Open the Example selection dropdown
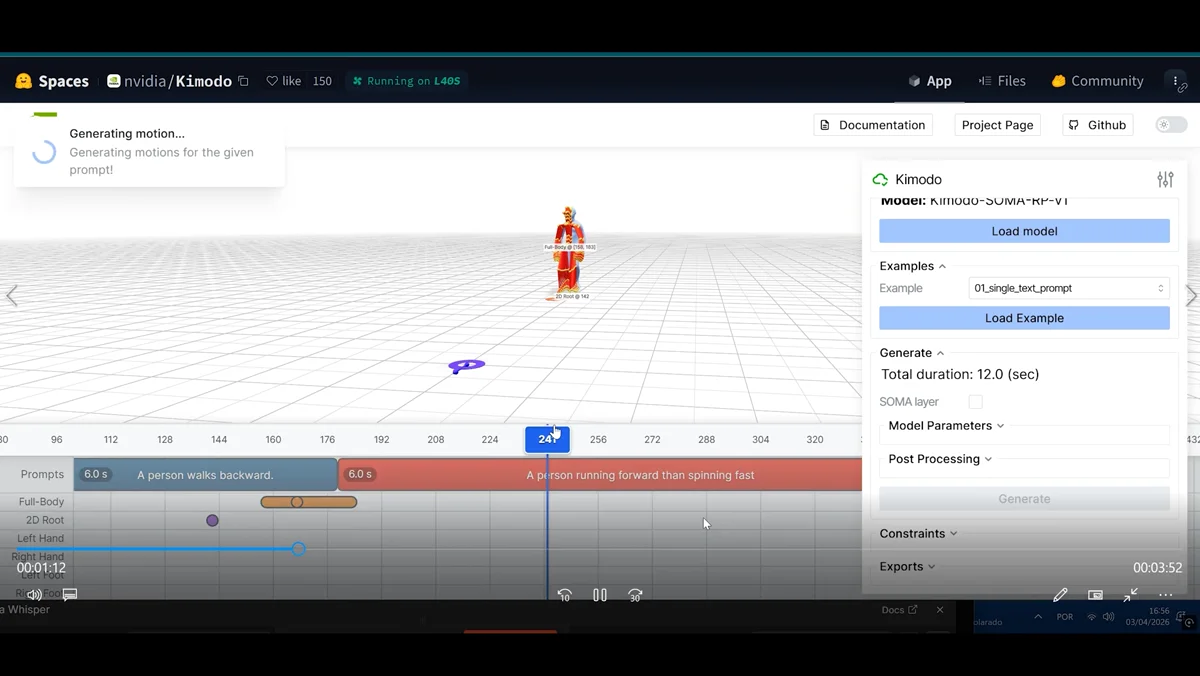The width and height of the screenshot is (1200, 676). [x=1068, y=288]
